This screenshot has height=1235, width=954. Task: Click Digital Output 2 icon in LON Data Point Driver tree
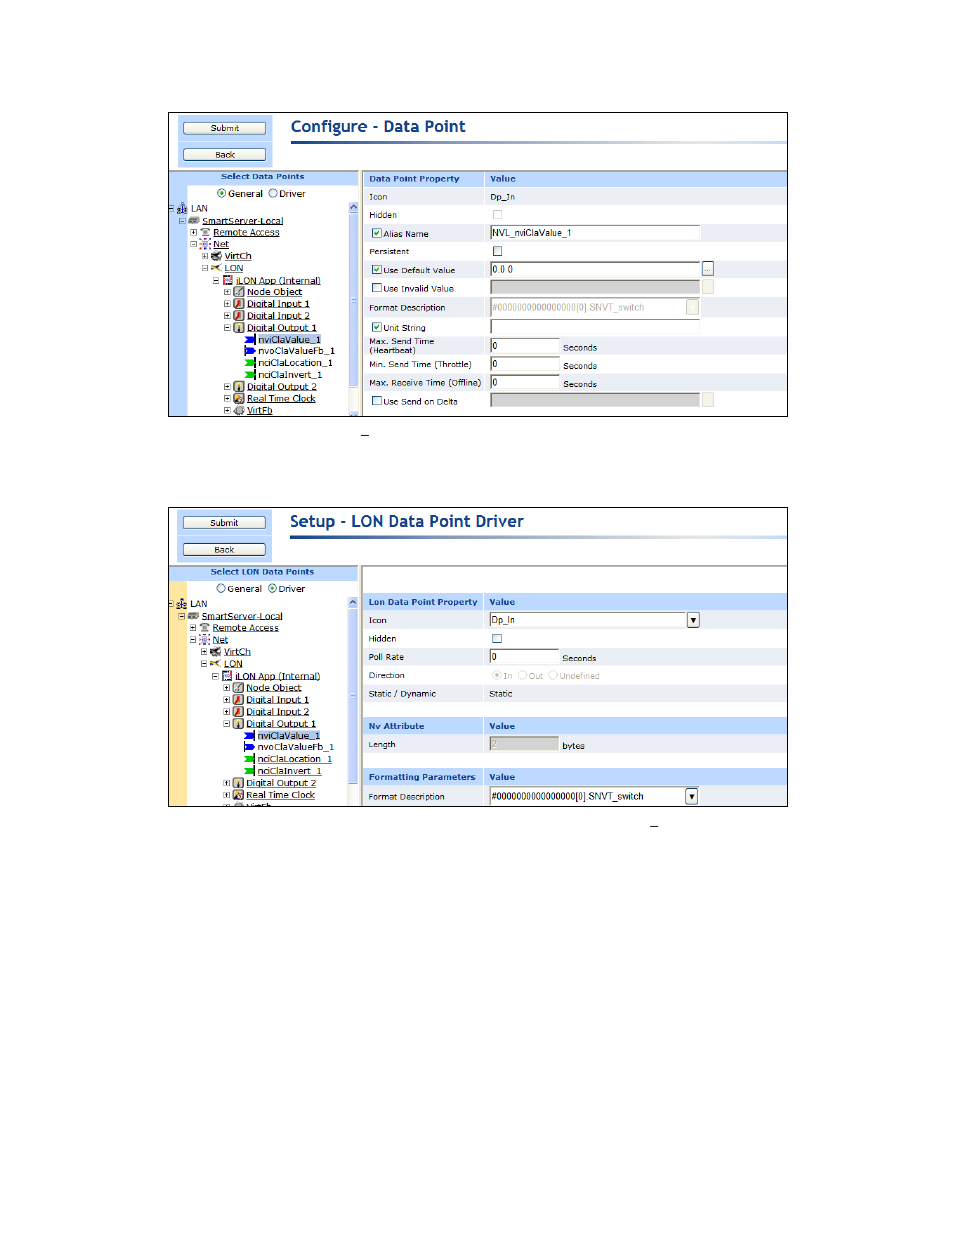click(x=238, y=783)
